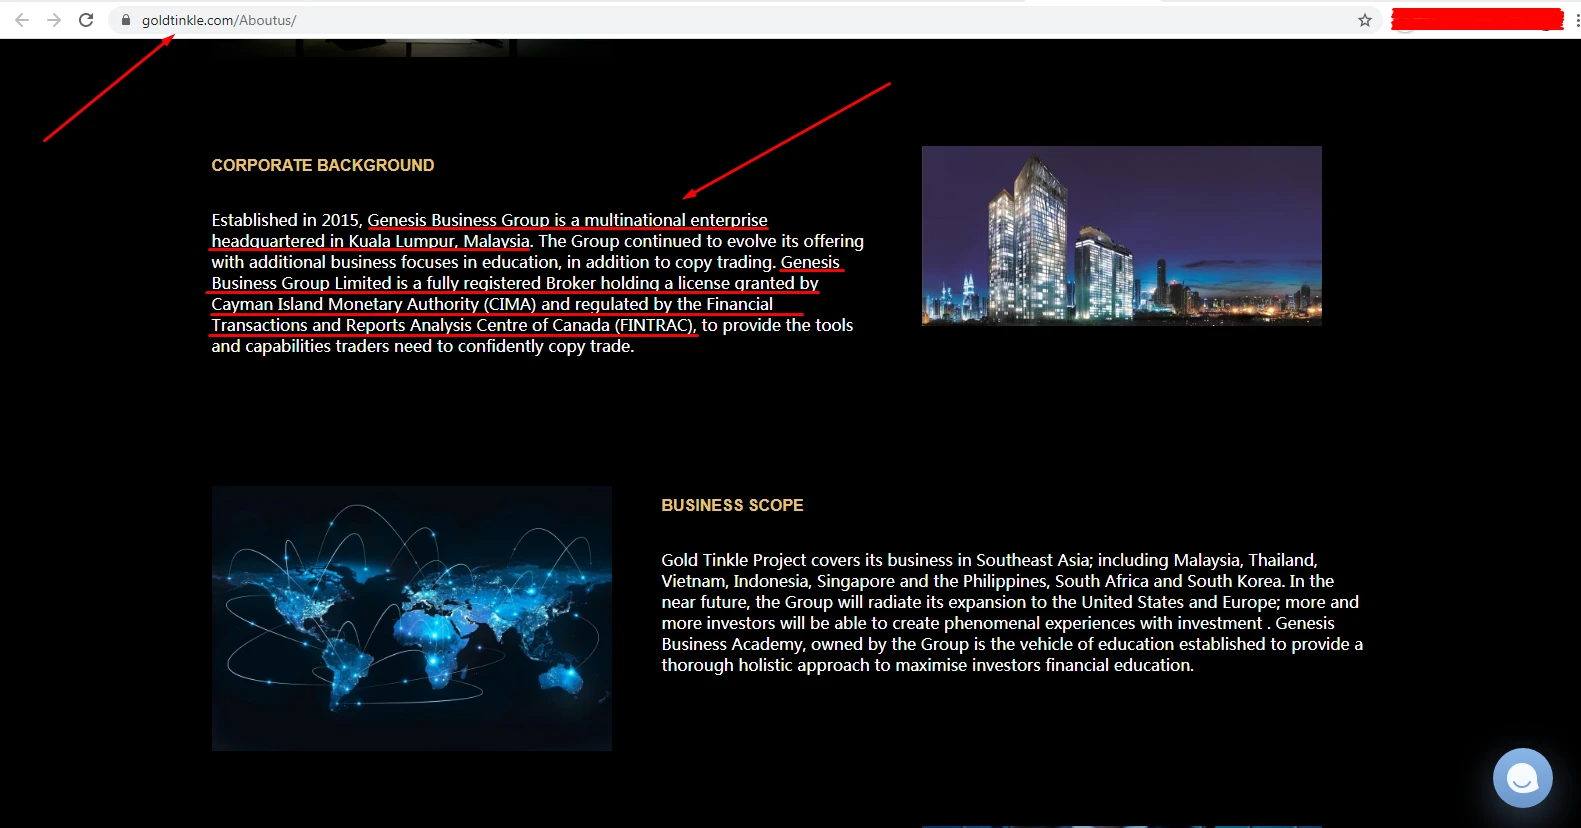Open the live chat bubble
The width and height of the screenshot is (1581, 828).
[1522, 777]
